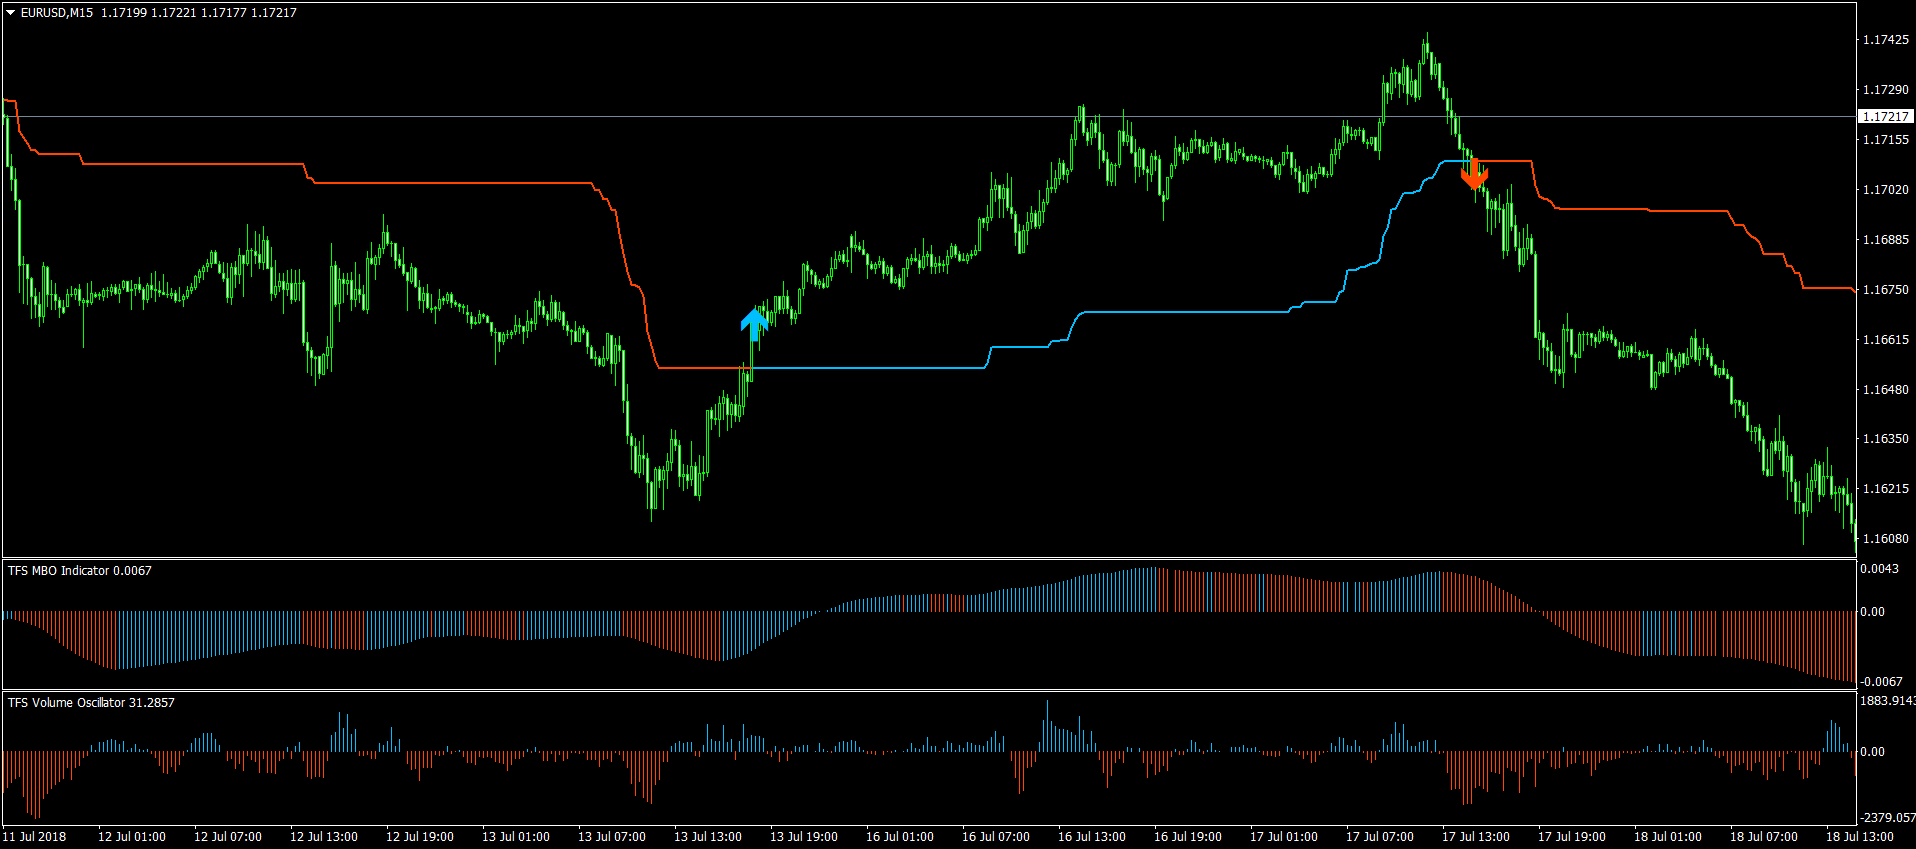Click the 11 Jul 2018 date label
The height and width of the screenshot is (849, 1916).
point(35,837)
